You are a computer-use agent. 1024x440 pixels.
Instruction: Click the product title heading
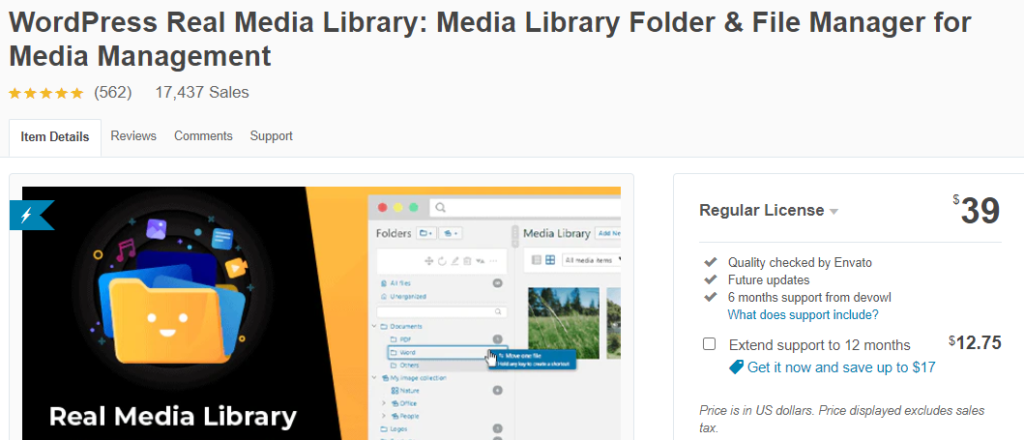[x=490, y=40]
